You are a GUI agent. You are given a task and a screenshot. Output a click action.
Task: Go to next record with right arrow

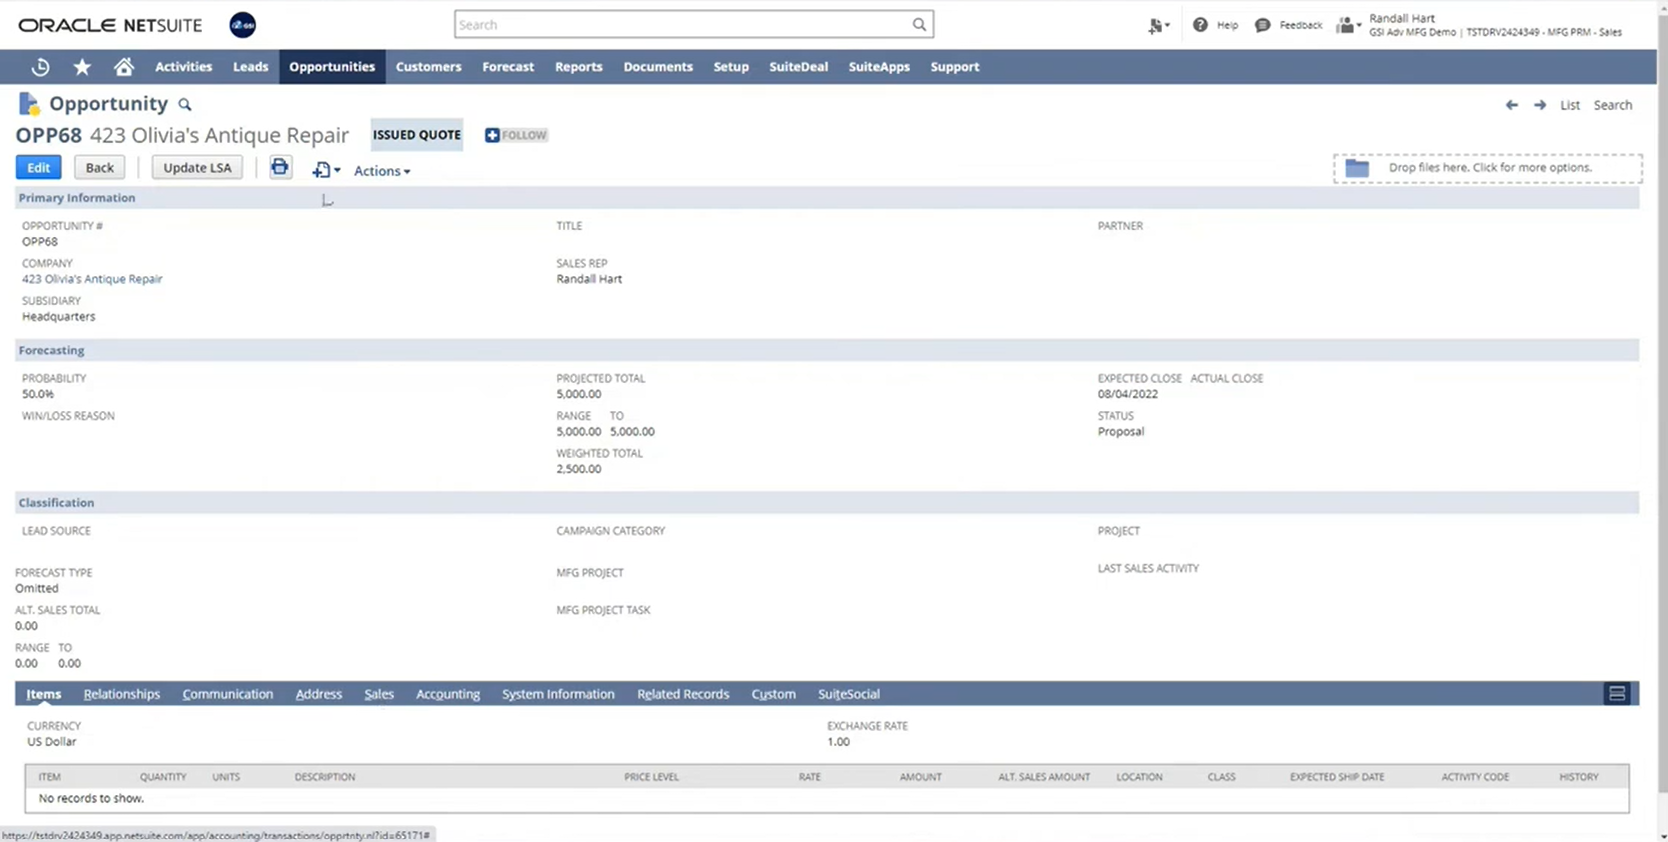click(x=1540, y=105)
